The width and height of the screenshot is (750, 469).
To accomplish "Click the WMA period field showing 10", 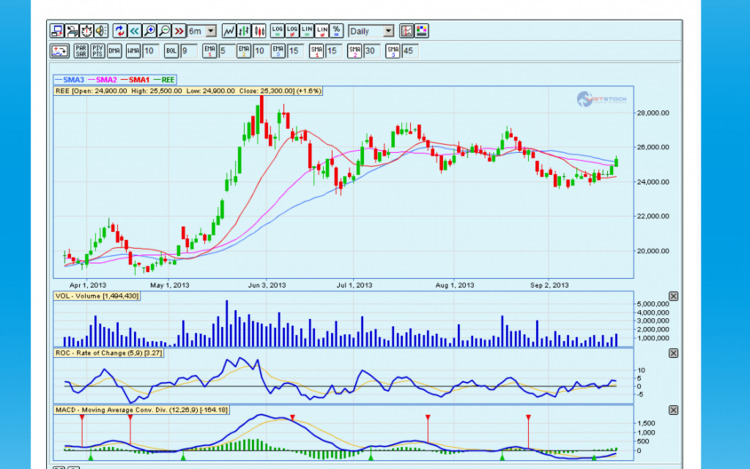I will point(150,51).
